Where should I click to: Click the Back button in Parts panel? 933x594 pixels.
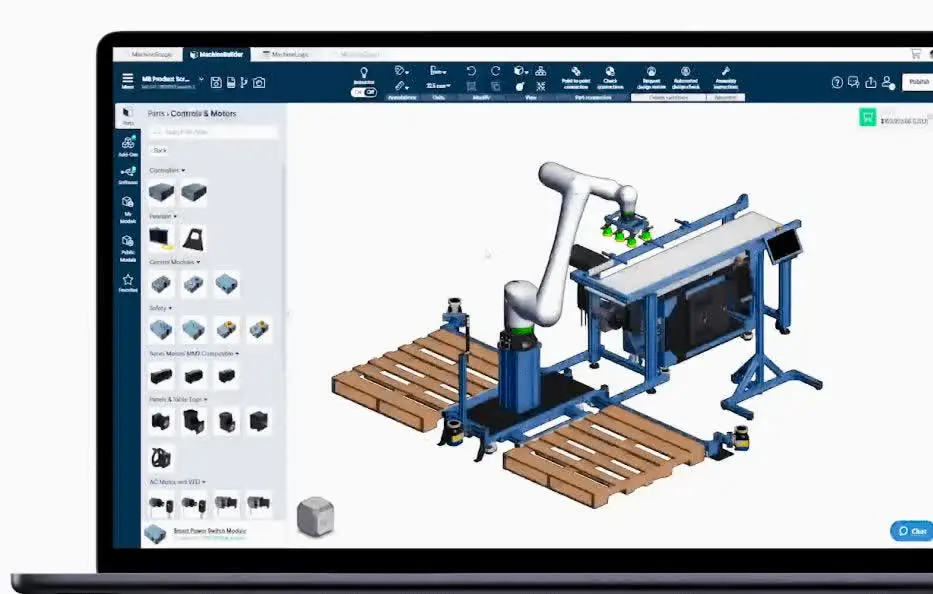(159, 150)
